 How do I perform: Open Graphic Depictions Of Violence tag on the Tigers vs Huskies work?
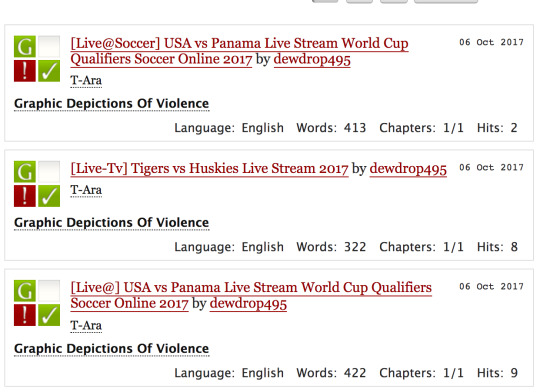point(112,223)
